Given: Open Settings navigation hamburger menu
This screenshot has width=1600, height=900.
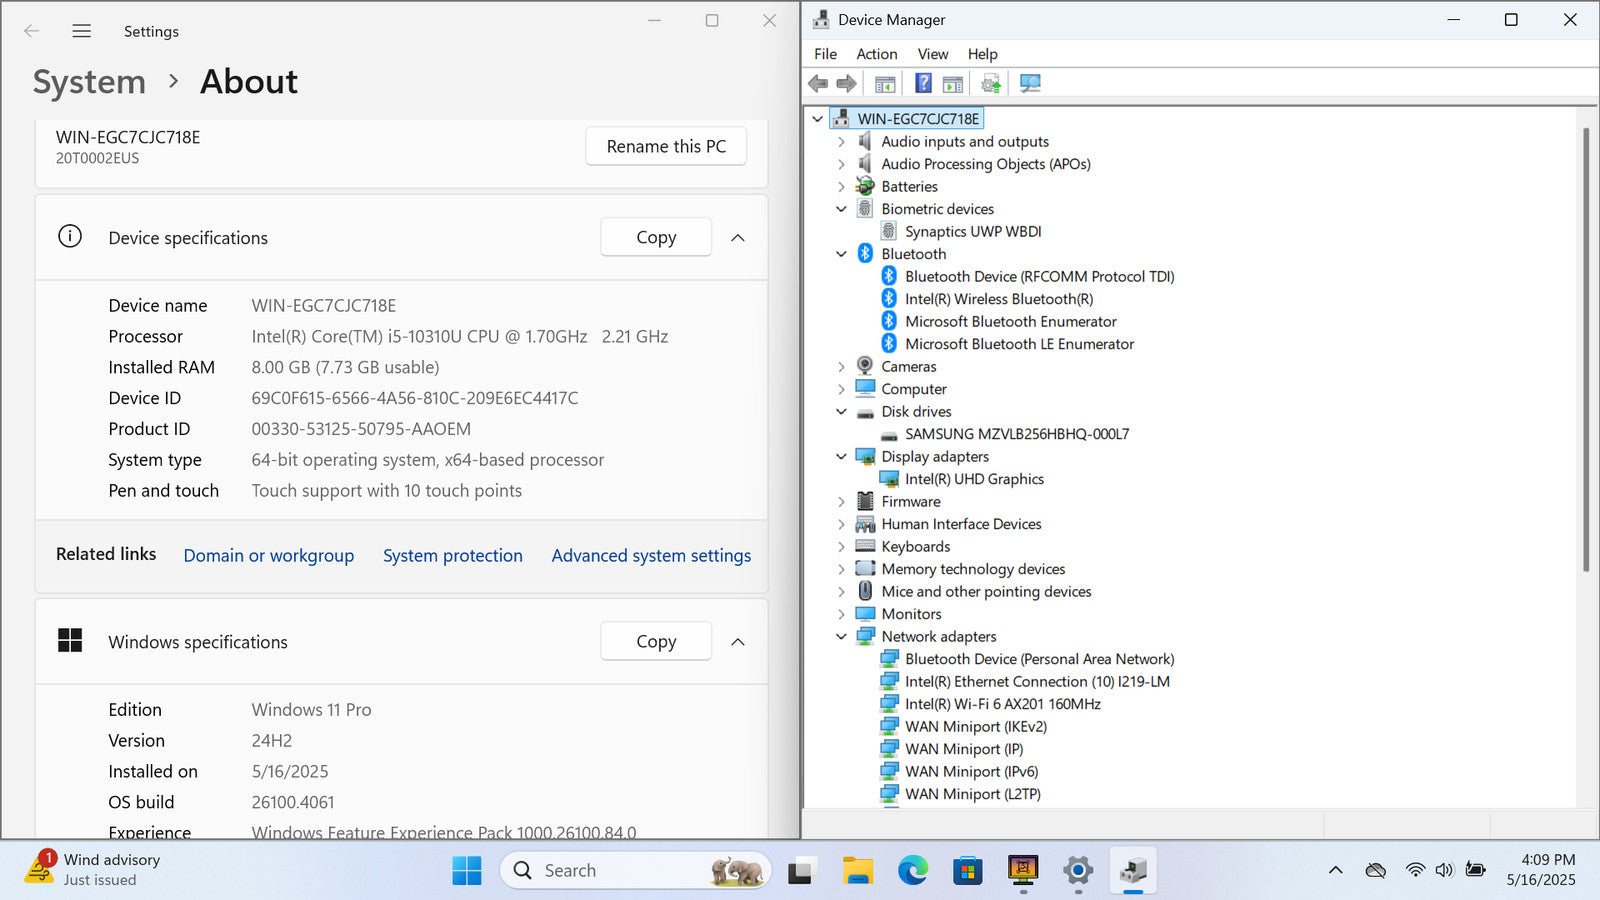Looking at the screenshot, I should pyautogui.click(x=82, y=31).
